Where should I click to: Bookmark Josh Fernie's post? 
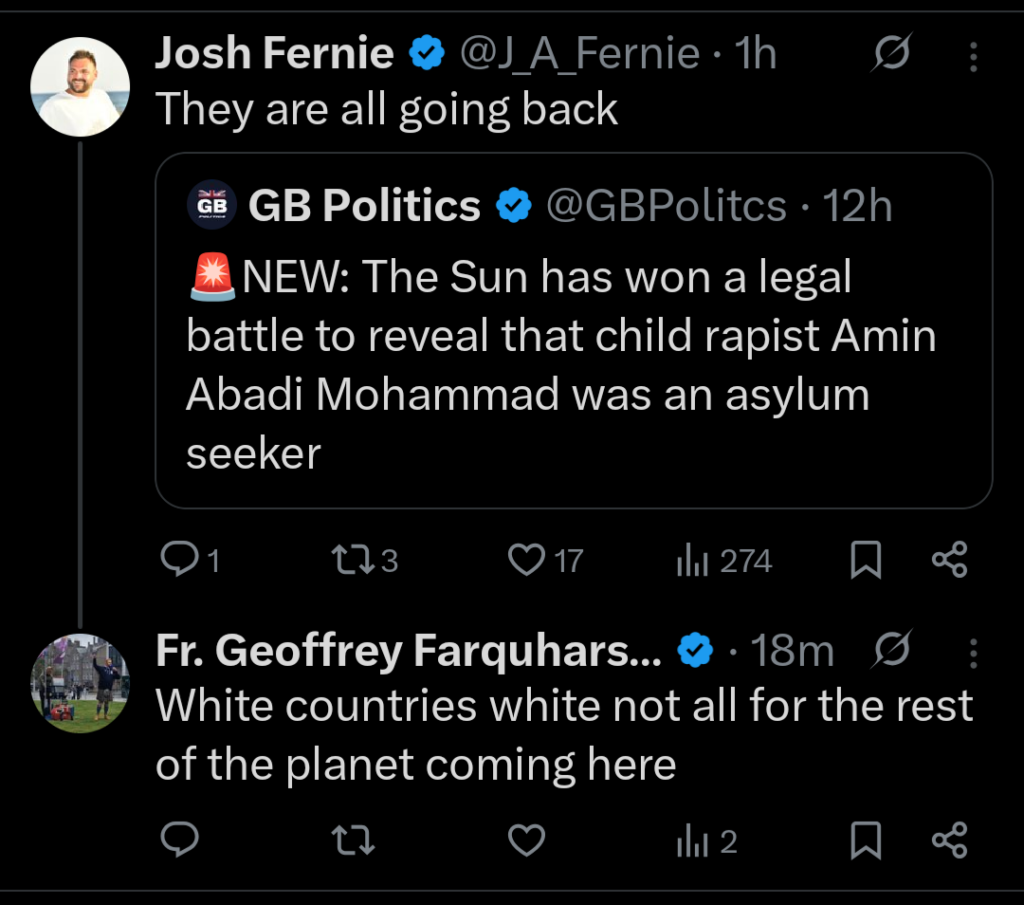click(x=865, y=561)
